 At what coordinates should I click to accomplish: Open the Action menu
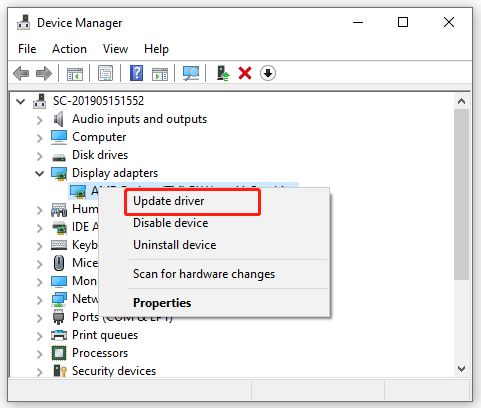click(69, 49)
